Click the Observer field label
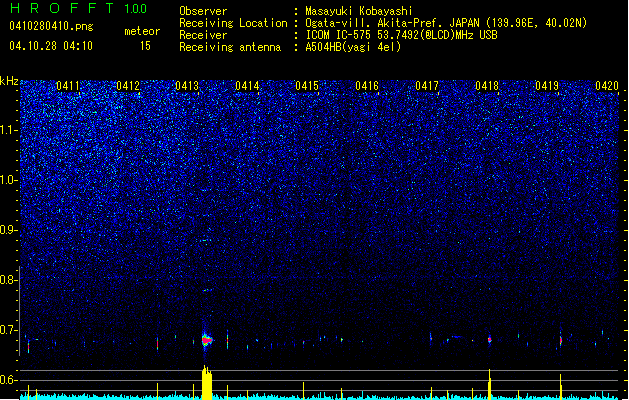 click(203, 11)
